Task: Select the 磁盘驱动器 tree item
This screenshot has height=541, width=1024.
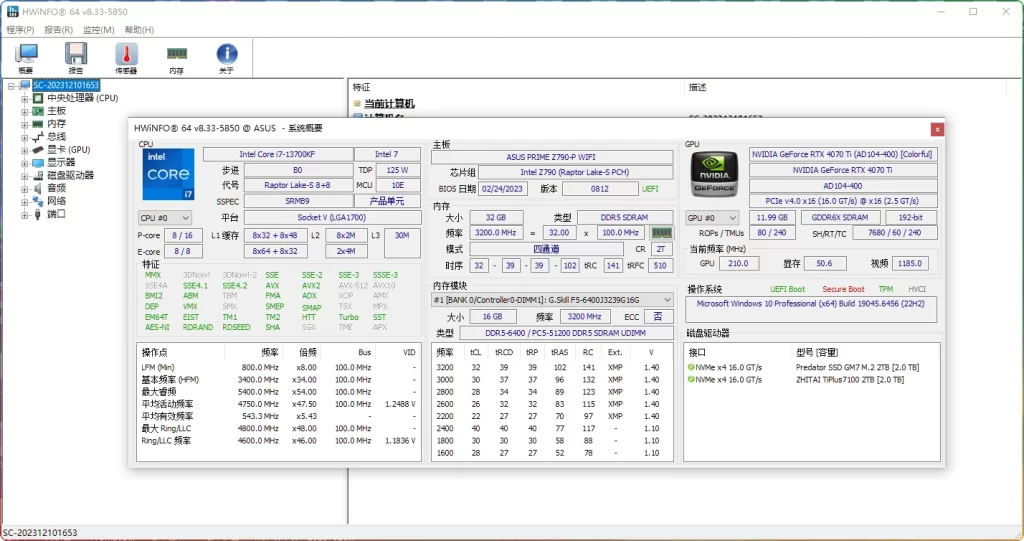Action: point(70,175)
